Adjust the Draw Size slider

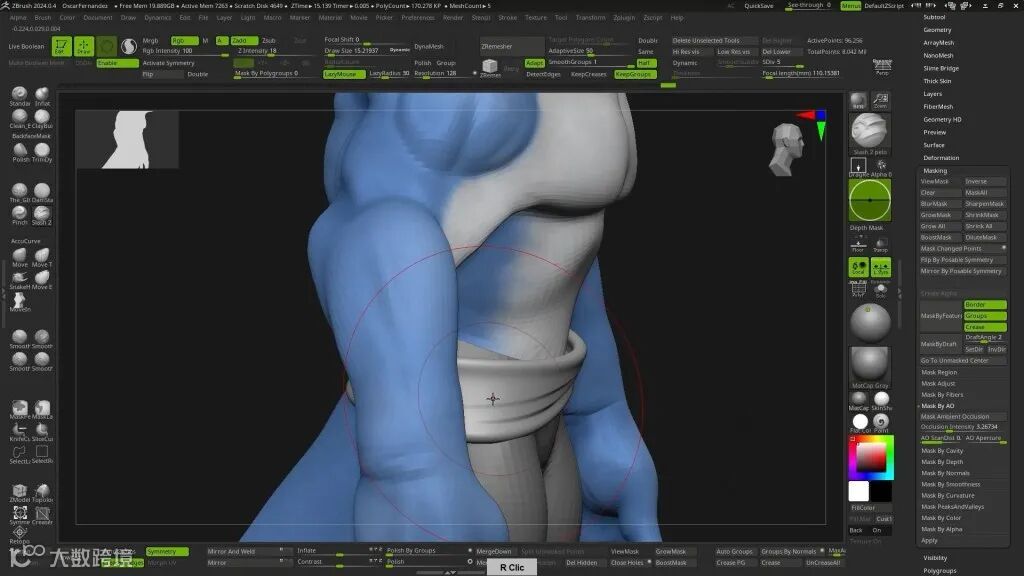pos(367,51)
